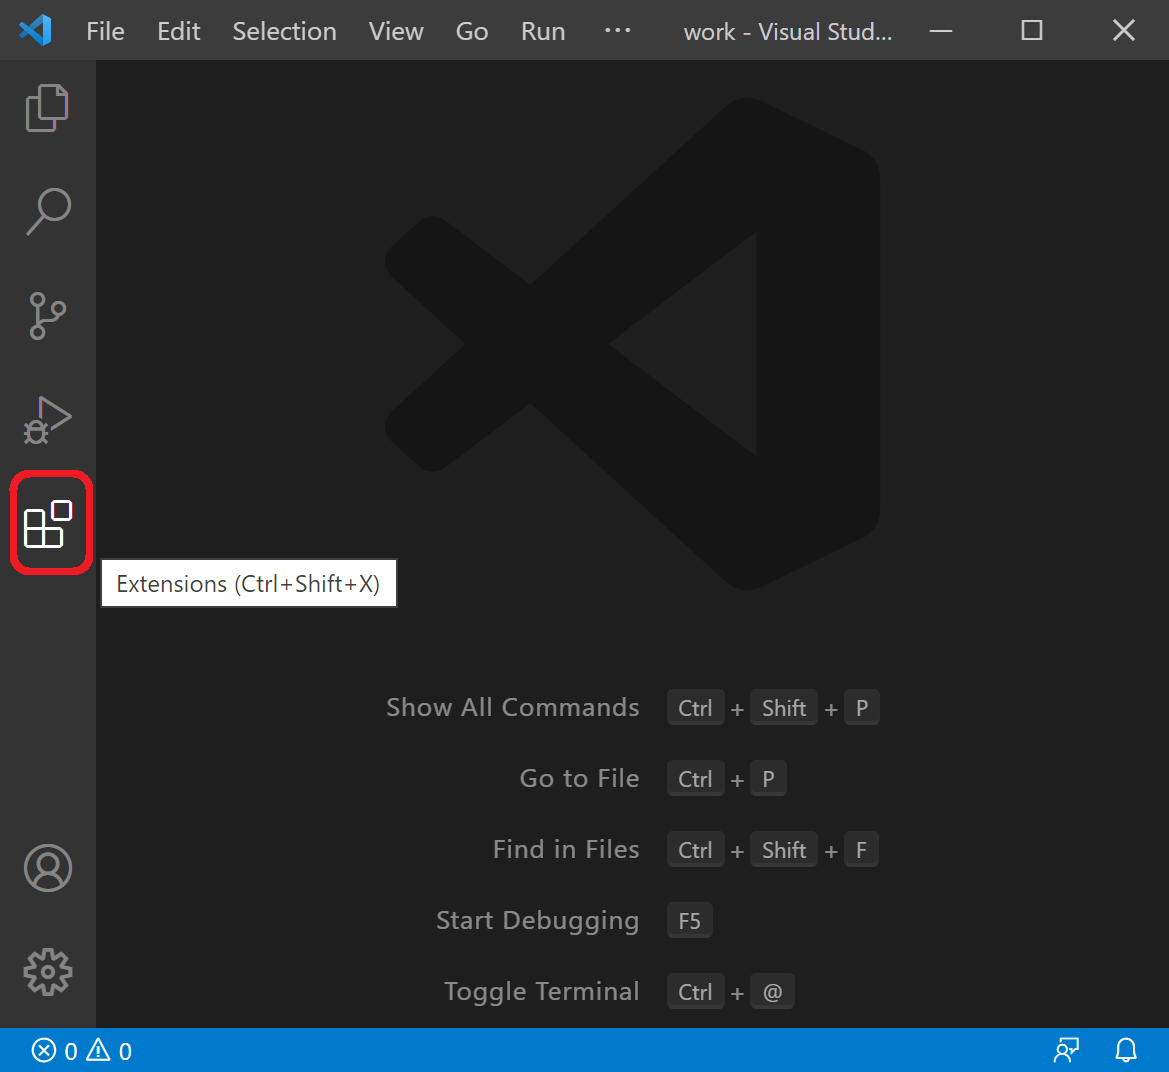Open the Search view
This screenshot has width=1169, height=1072.
(x=48, y=212)
